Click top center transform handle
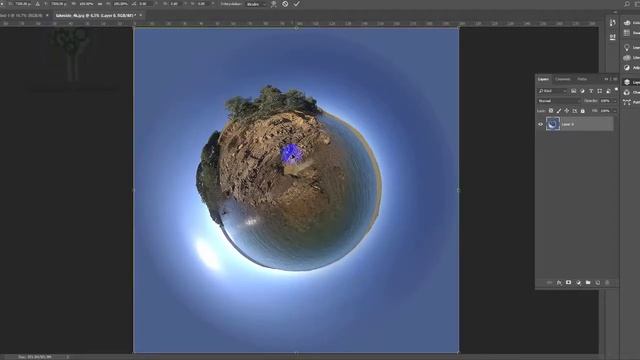The image size is (640, 360). coord(297,28)
